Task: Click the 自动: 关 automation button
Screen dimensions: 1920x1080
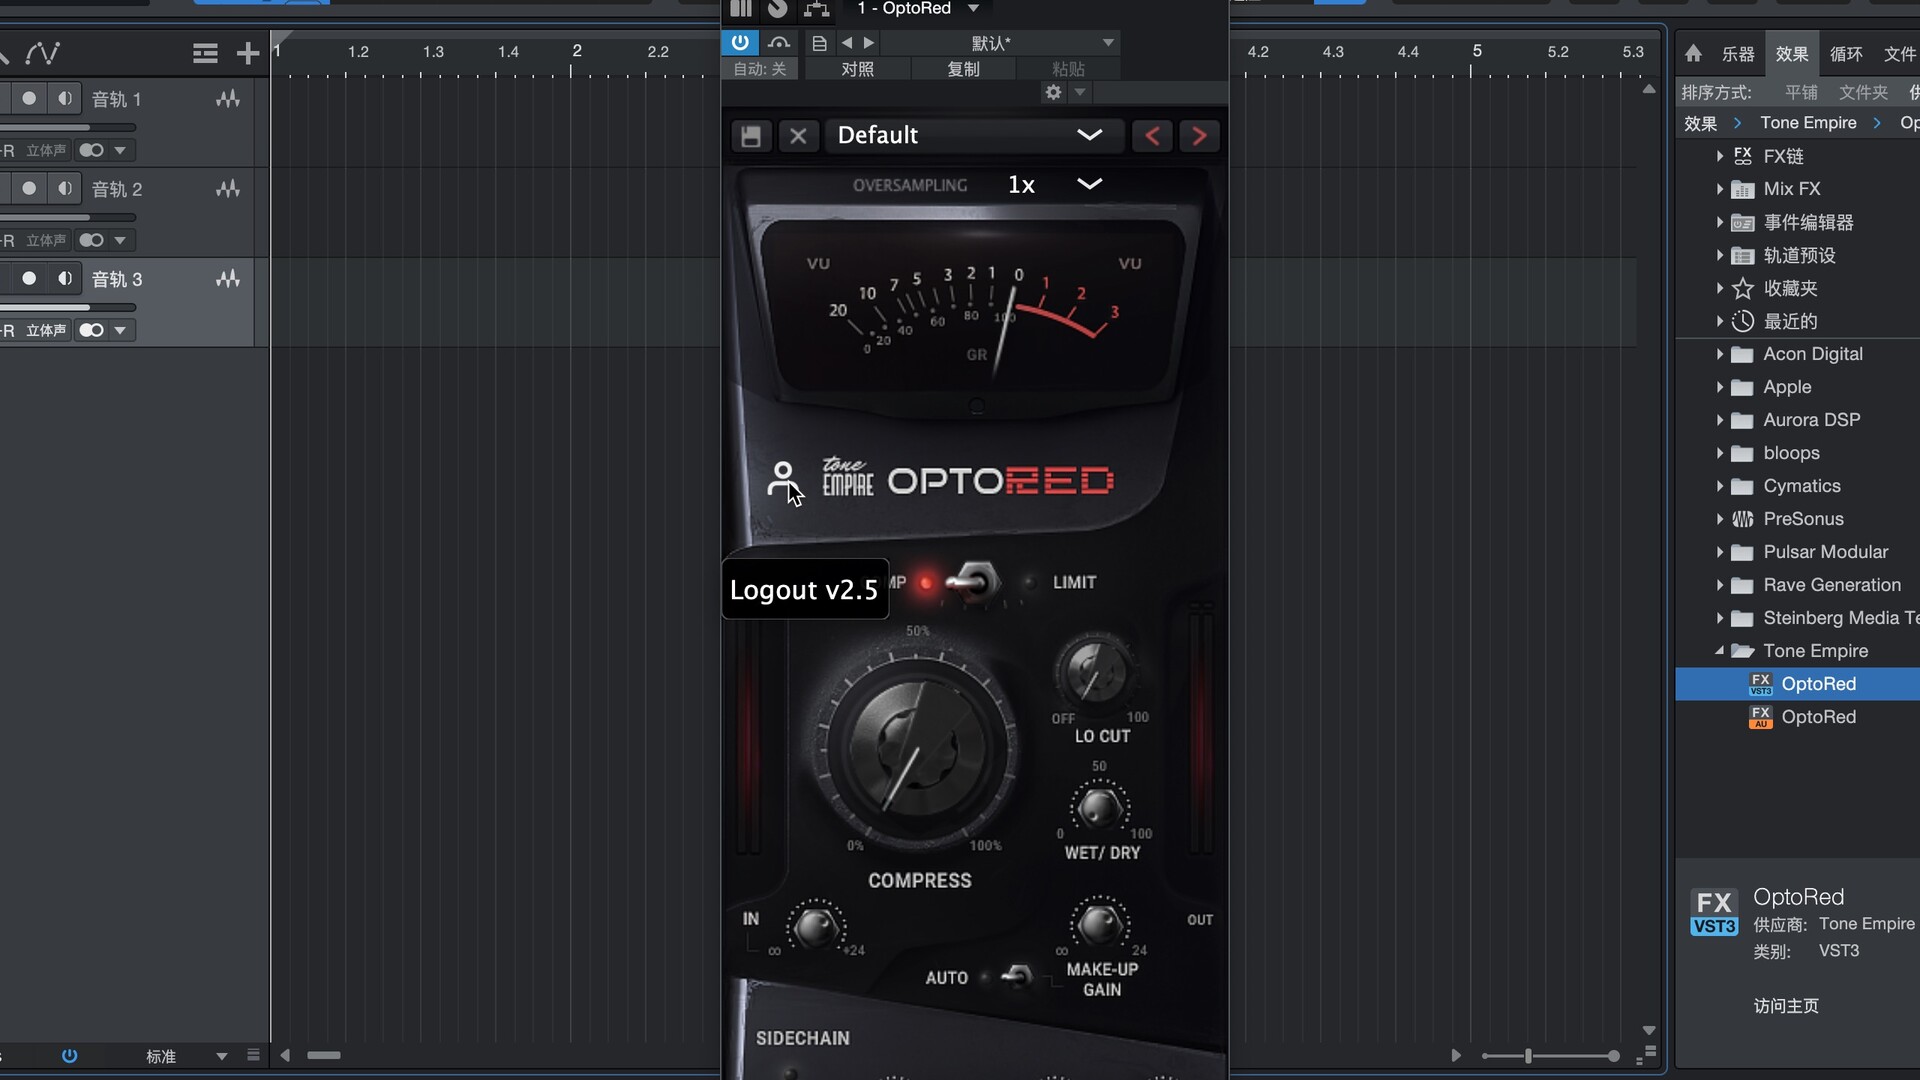Action: click(x=760, y=69)
